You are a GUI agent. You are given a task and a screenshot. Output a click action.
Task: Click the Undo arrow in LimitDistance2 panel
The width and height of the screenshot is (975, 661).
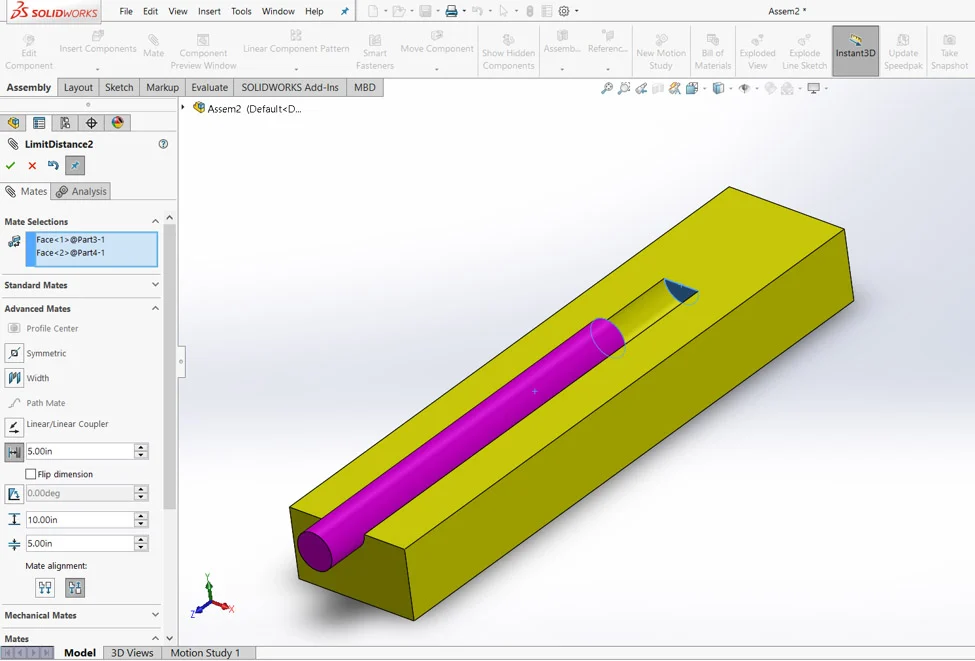[x=53, y=165]
